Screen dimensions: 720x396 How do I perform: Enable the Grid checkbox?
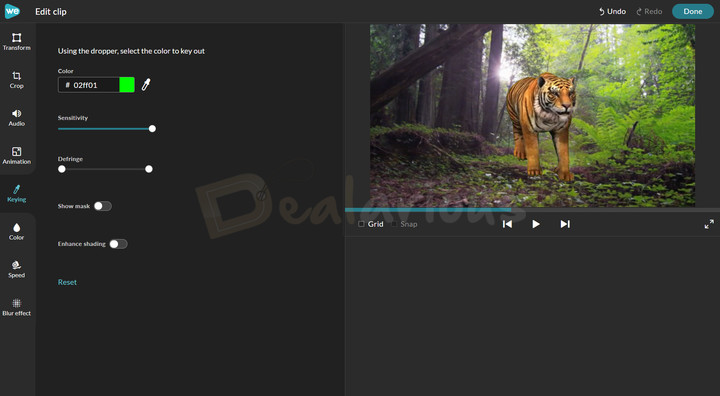pos(361,224)
